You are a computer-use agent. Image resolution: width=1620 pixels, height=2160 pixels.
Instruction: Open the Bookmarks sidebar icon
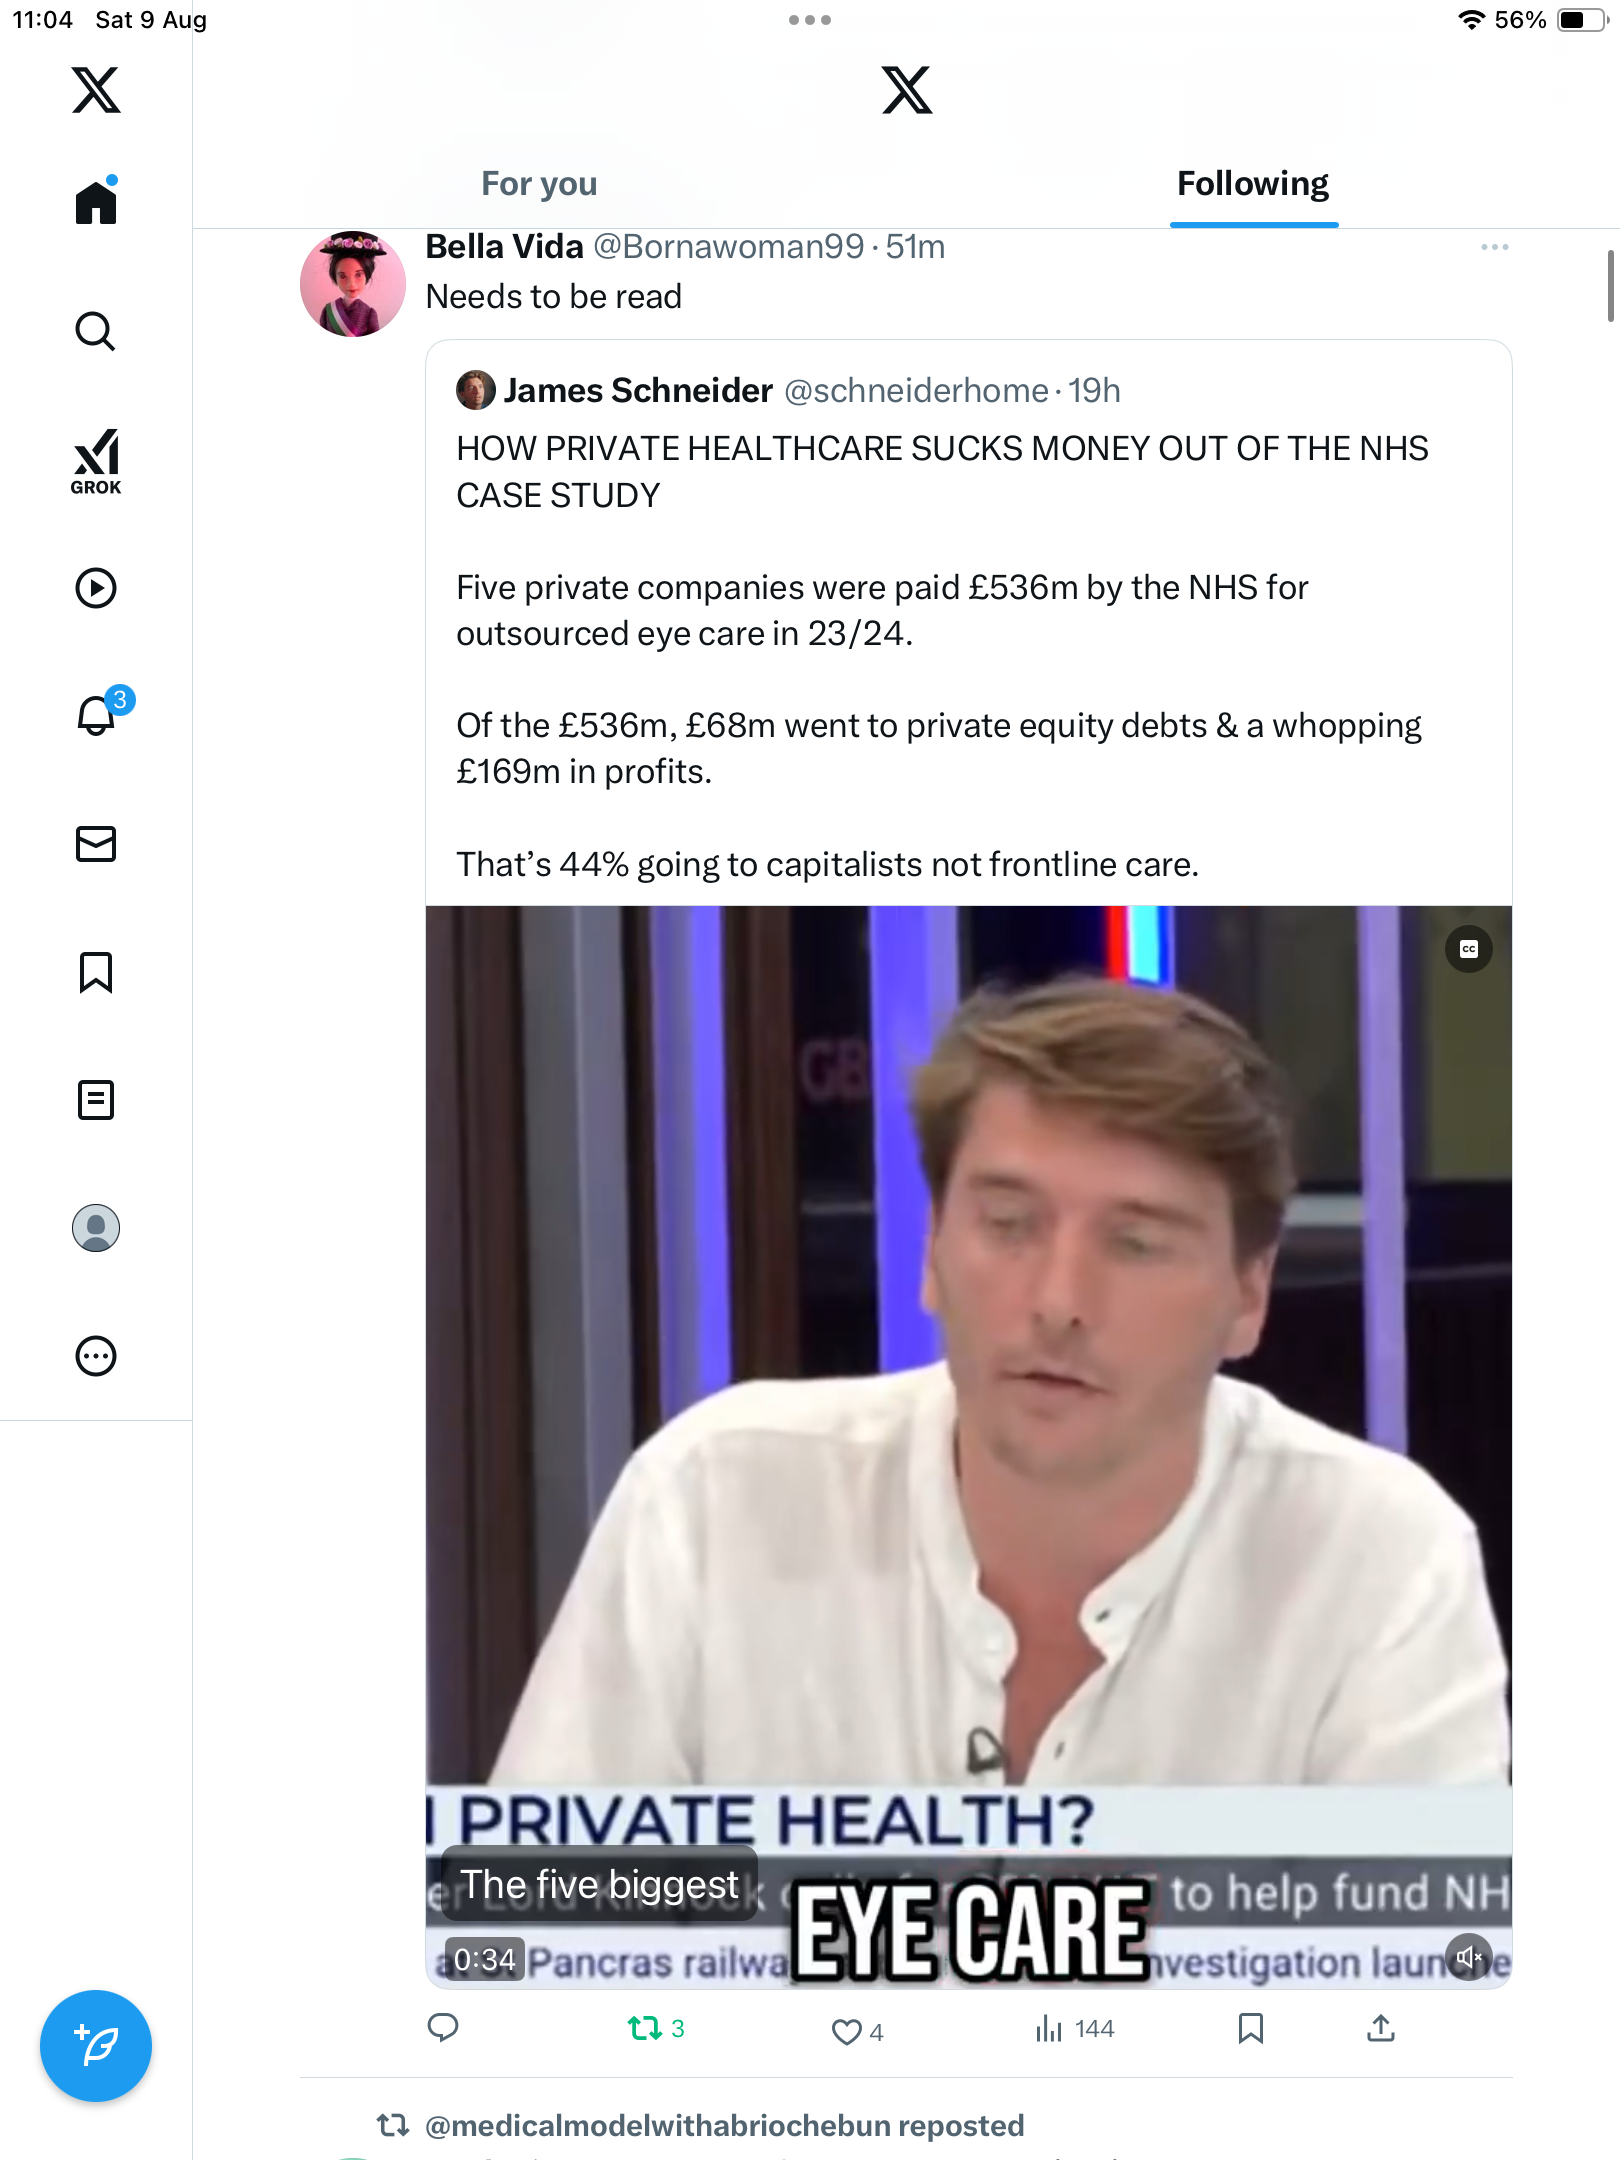tap(96, 972)
